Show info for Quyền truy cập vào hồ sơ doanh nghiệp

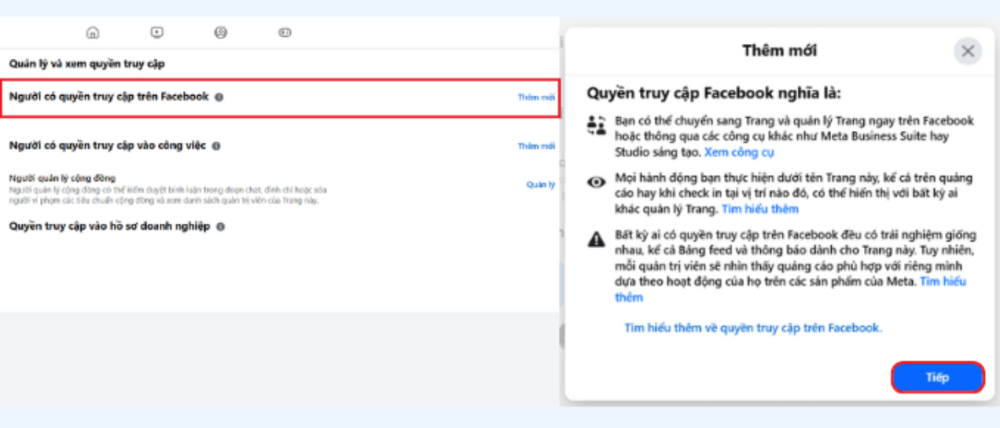220,226
